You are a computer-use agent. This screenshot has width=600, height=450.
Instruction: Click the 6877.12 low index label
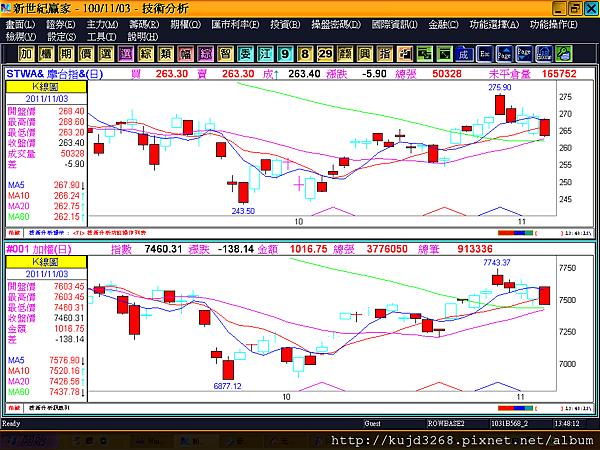pyautogui.click(x=228, y=386)
